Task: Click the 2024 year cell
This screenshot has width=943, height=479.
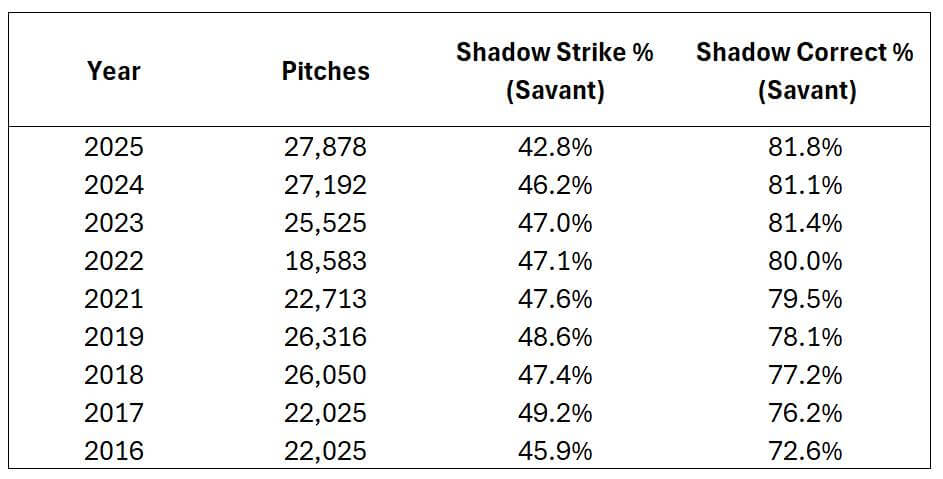Action: pos(113,185)
